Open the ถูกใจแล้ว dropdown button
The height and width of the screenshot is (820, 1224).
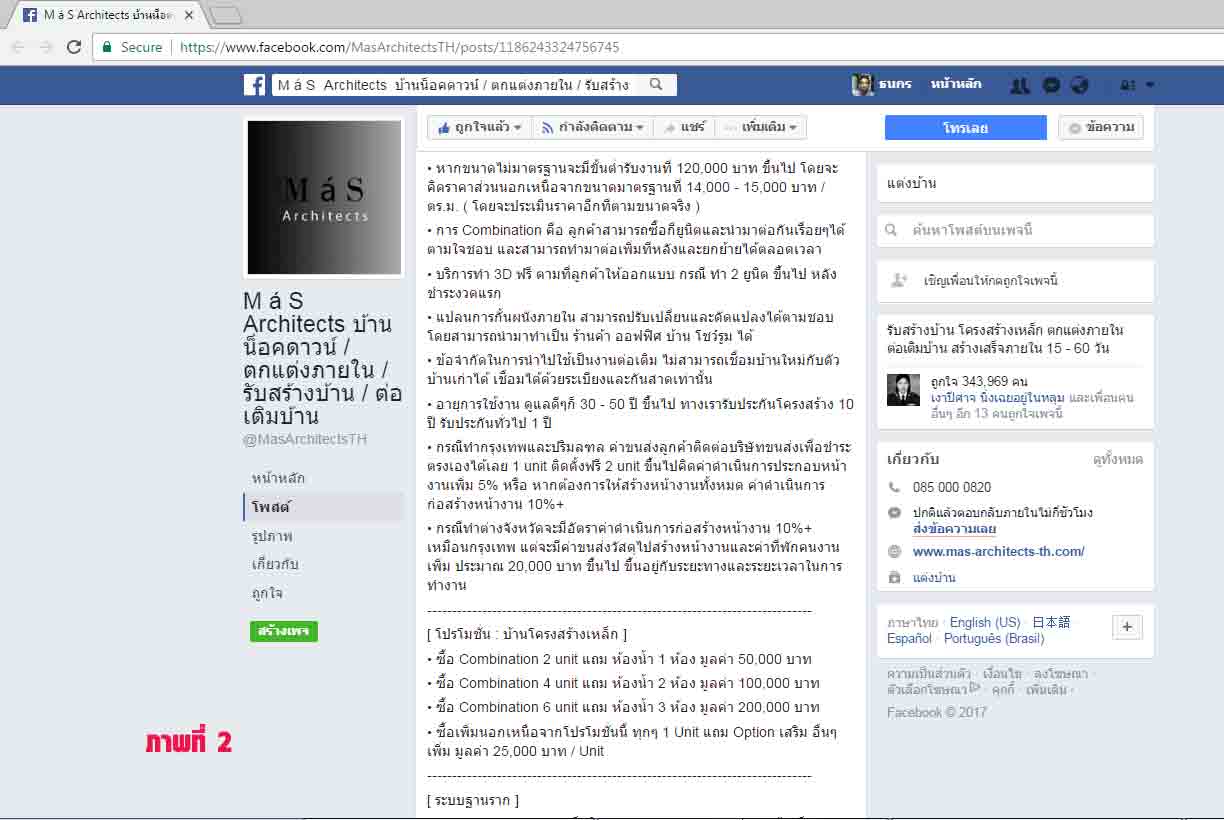pyautogui.click(x=479, y=127)
